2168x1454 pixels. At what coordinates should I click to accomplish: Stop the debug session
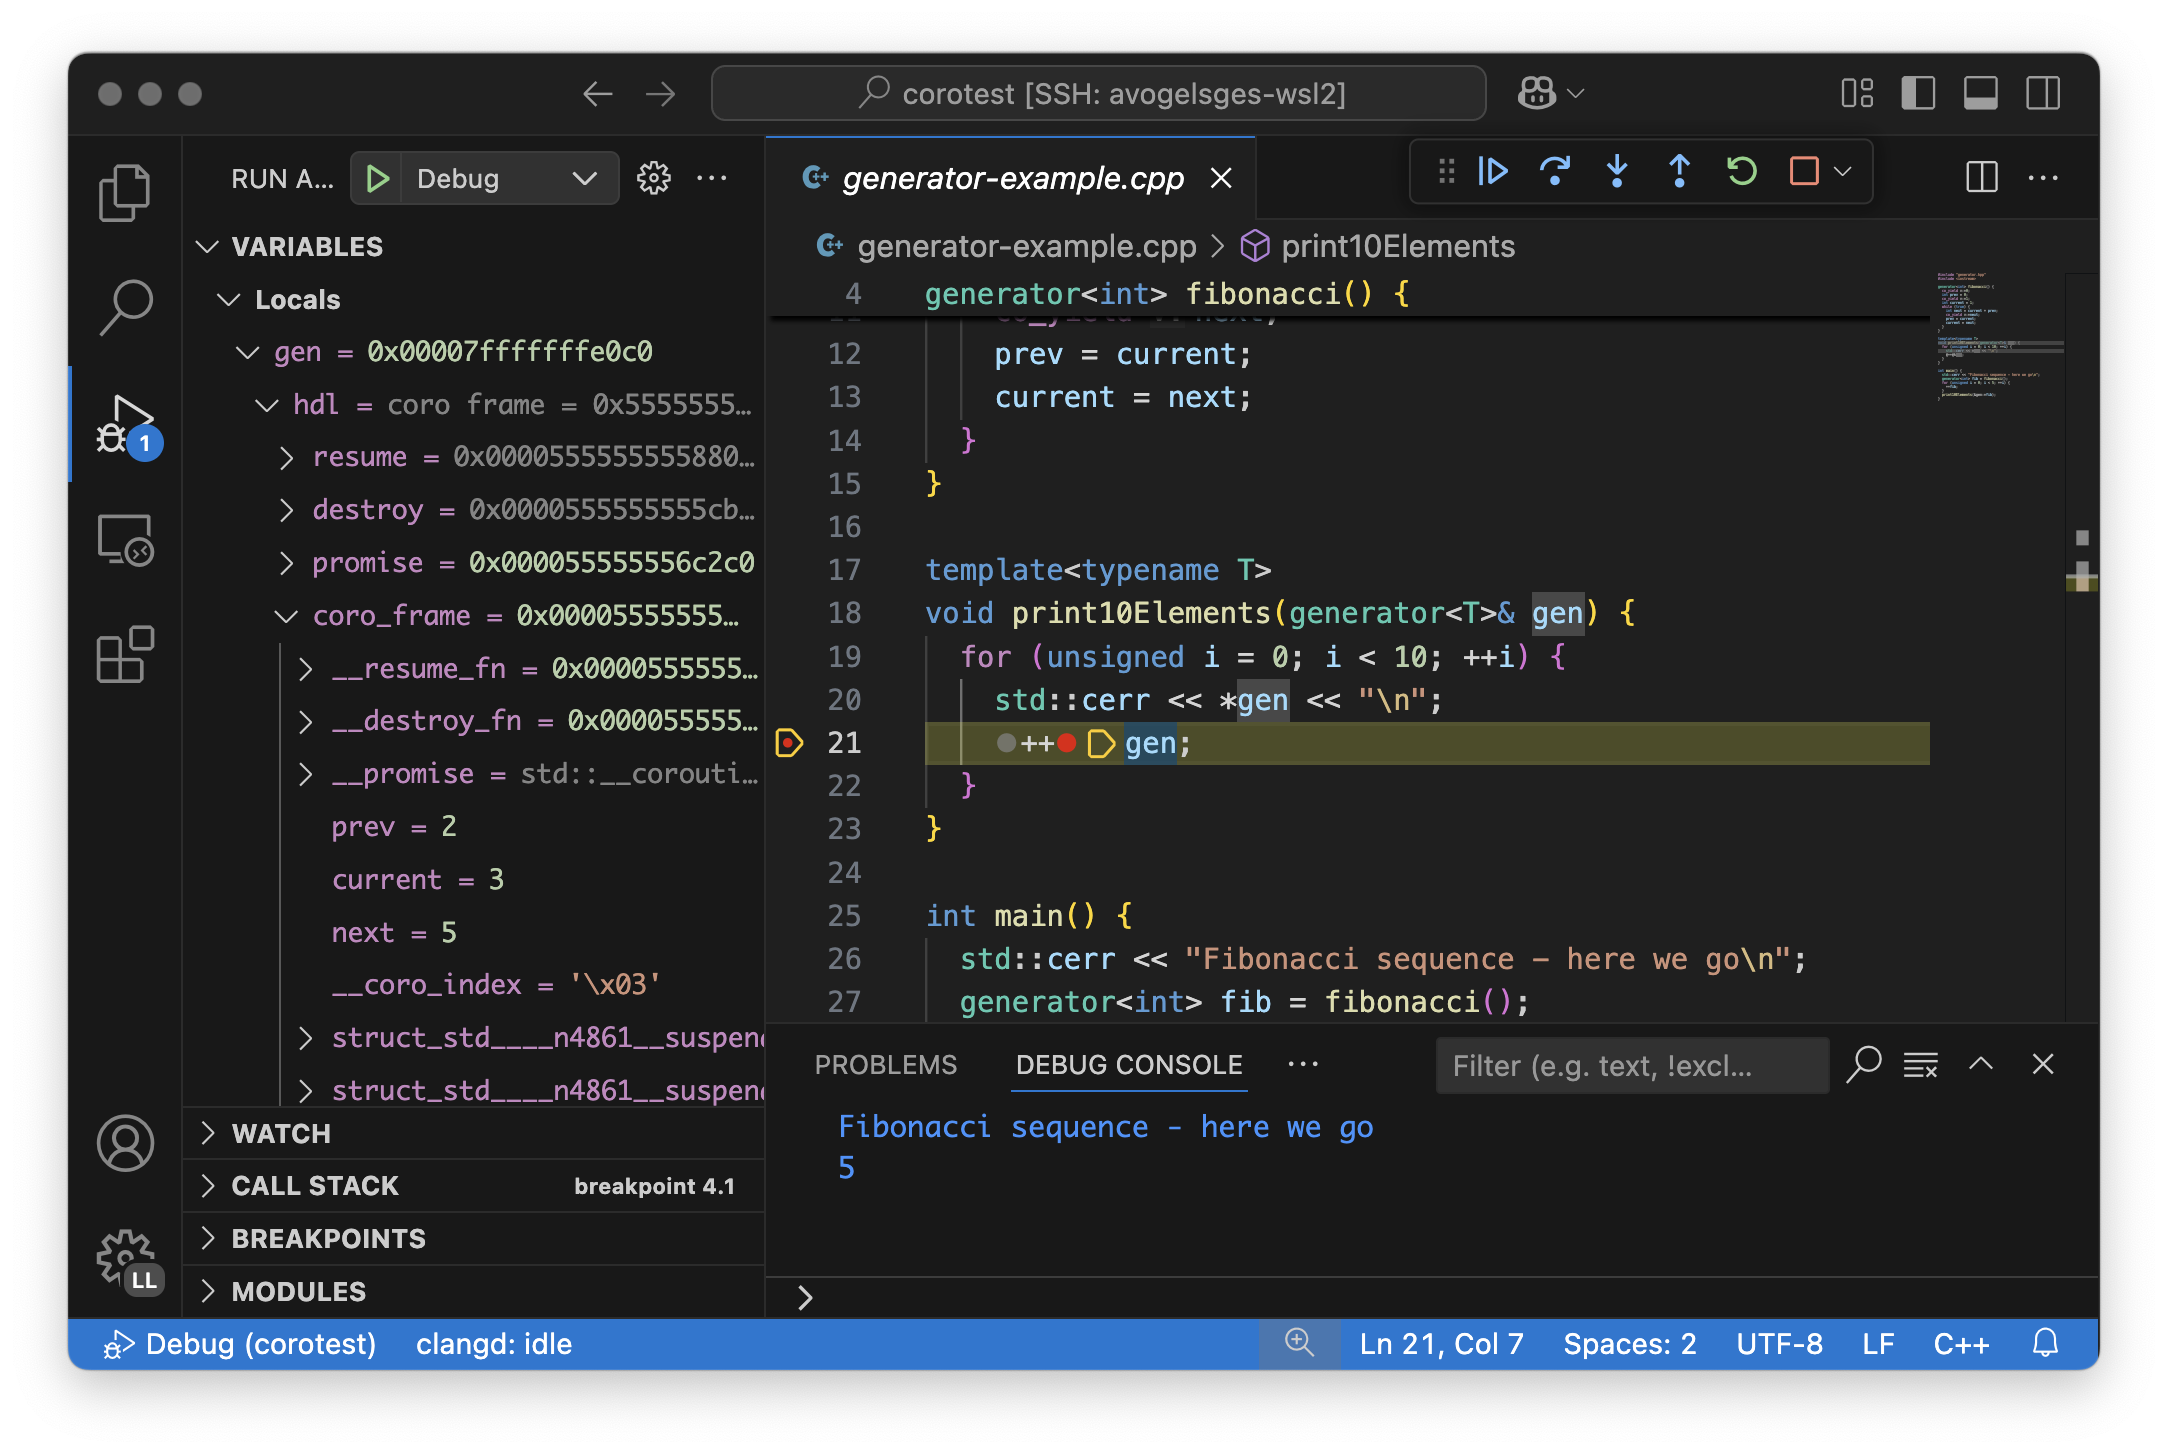[x=1803, y=171]
